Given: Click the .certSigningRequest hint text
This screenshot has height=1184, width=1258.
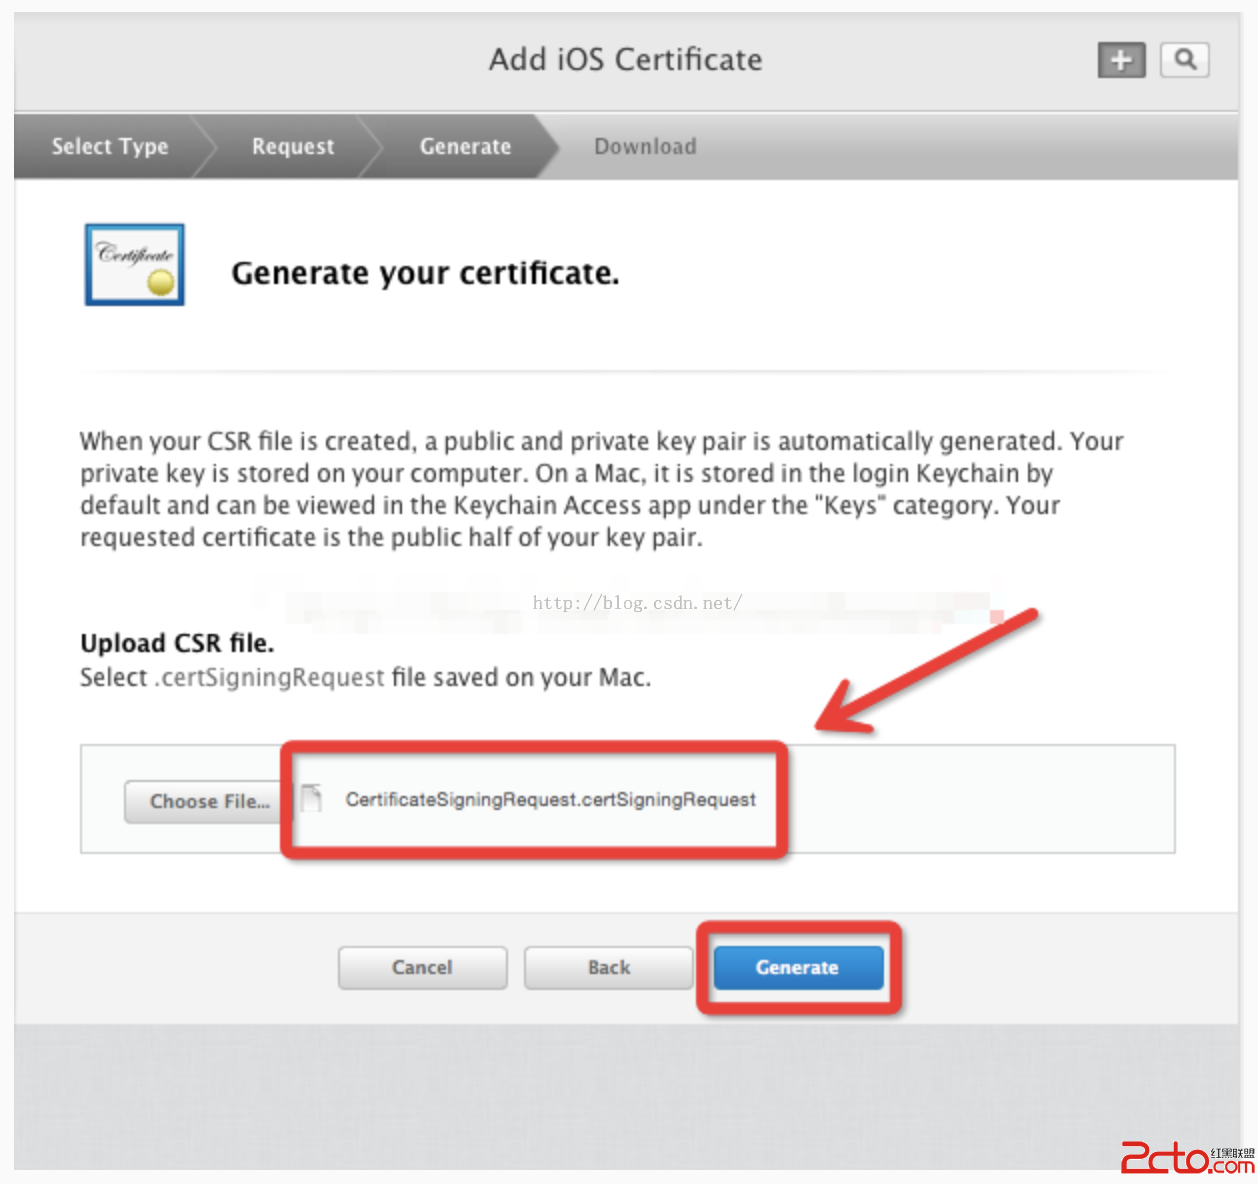Looking at the screenshot, I should point(269,677).
